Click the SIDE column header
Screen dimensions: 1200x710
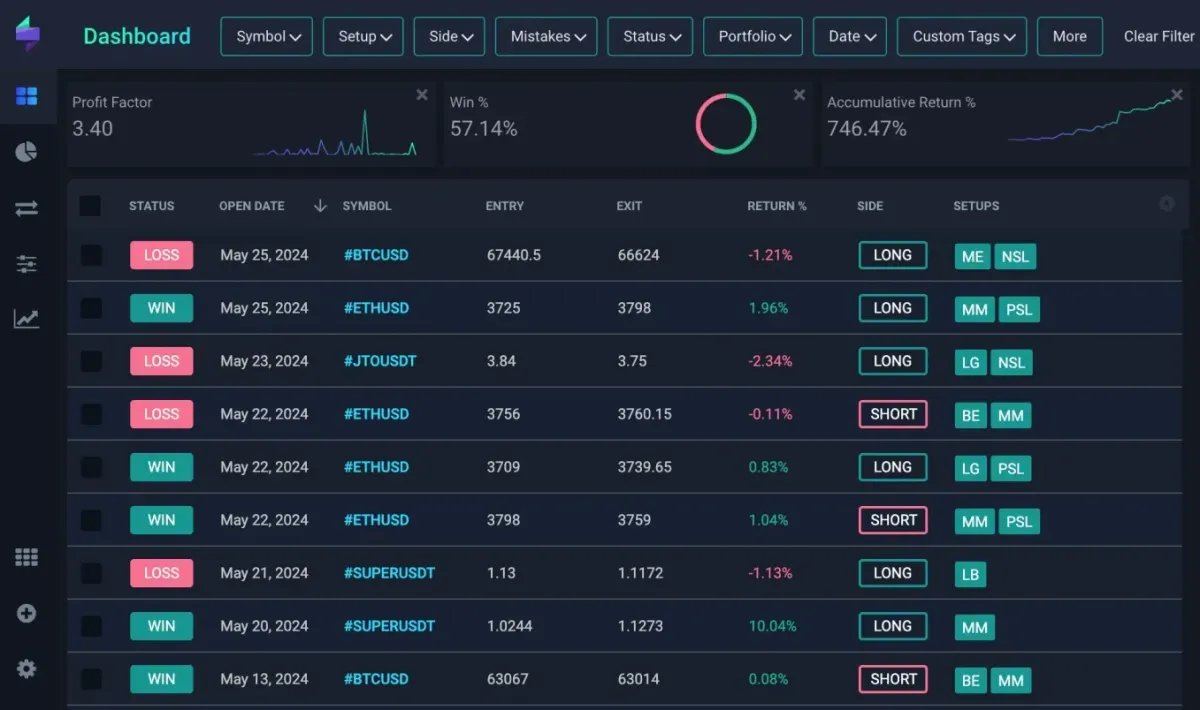pyautogui.click(x=870, y=206)
